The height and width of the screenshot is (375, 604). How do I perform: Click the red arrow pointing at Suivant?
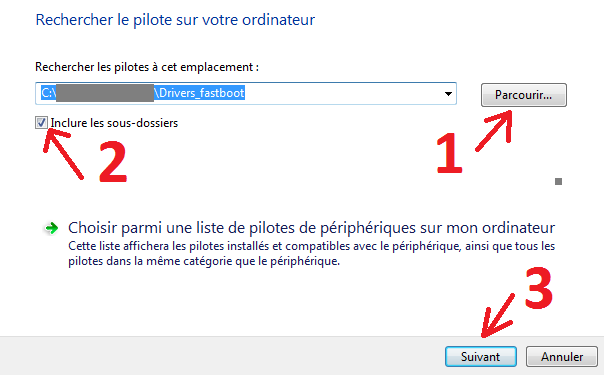coord(497,315)
